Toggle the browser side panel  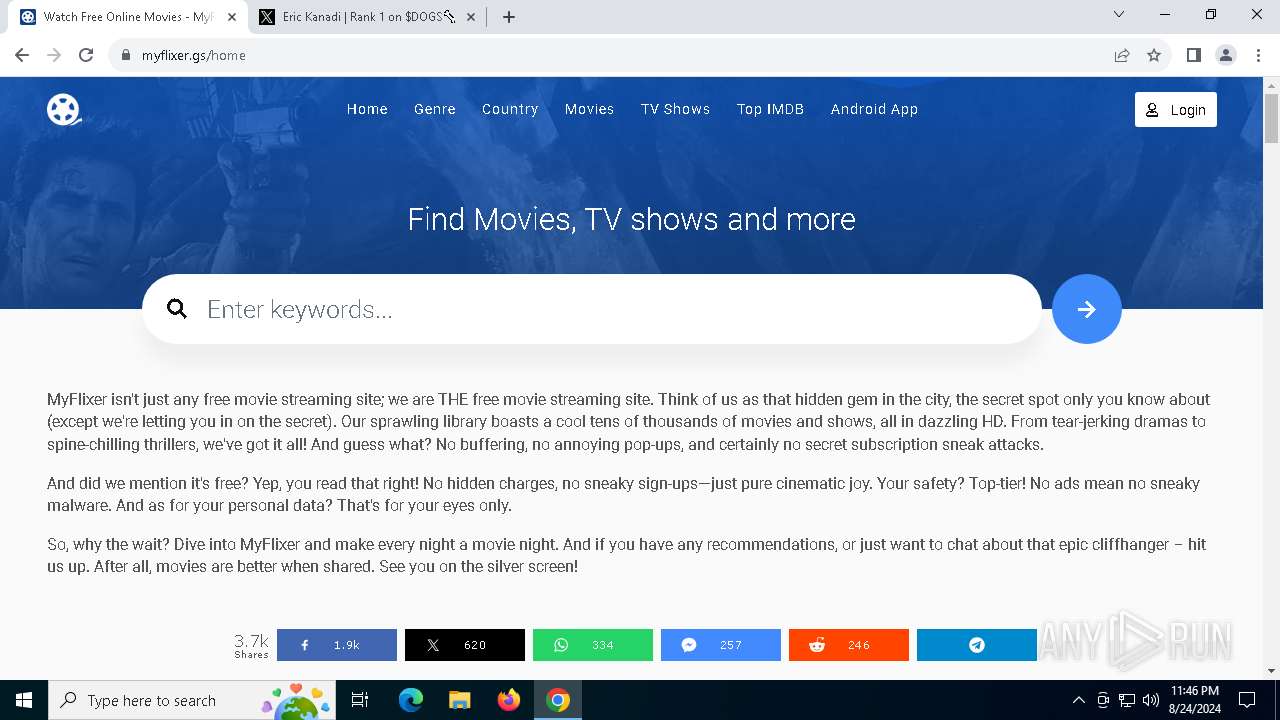click(1194, 55)
